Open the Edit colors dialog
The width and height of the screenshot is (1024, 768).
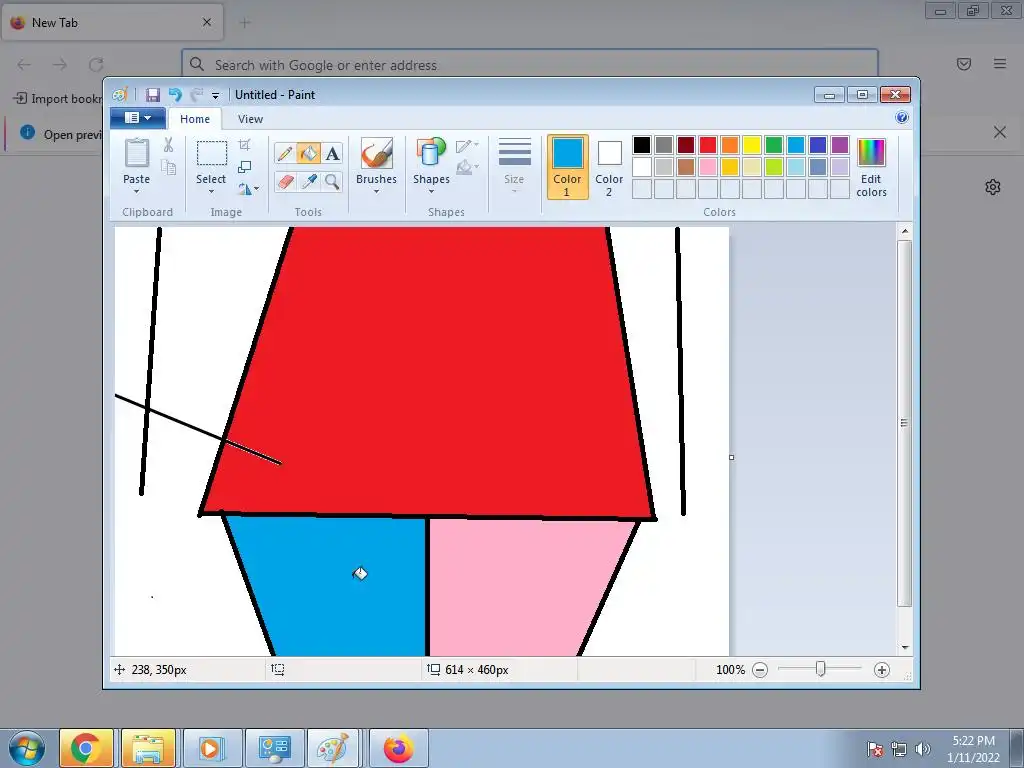(871, 167)
